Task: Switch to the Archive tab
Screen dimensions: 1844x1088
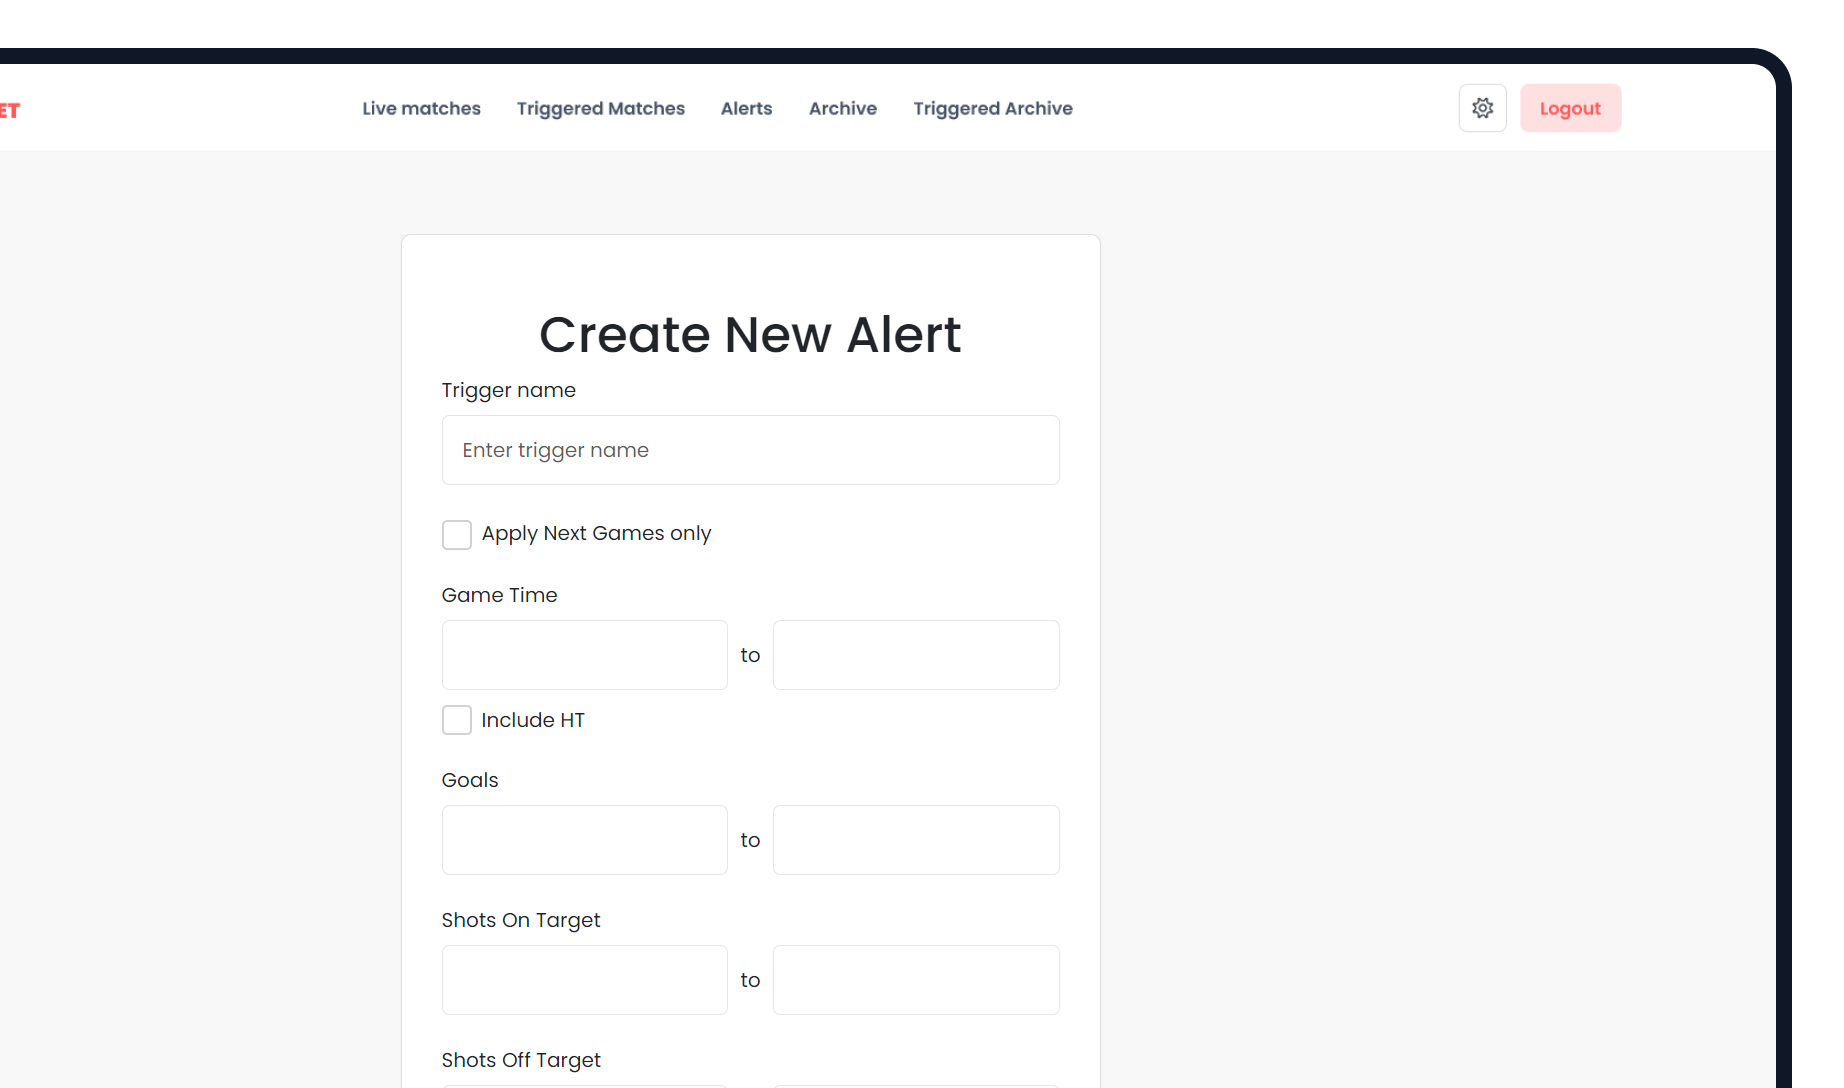Action: pos(842,108)
